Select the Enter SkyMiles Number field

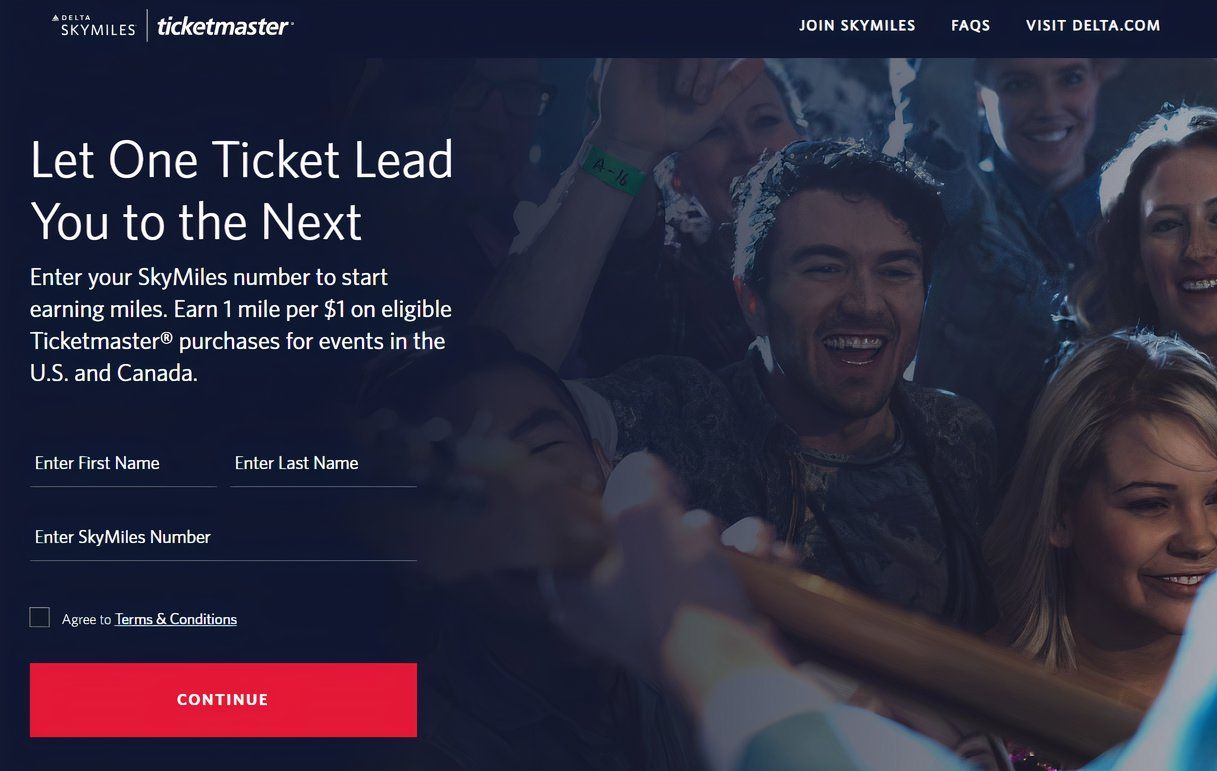223,538
